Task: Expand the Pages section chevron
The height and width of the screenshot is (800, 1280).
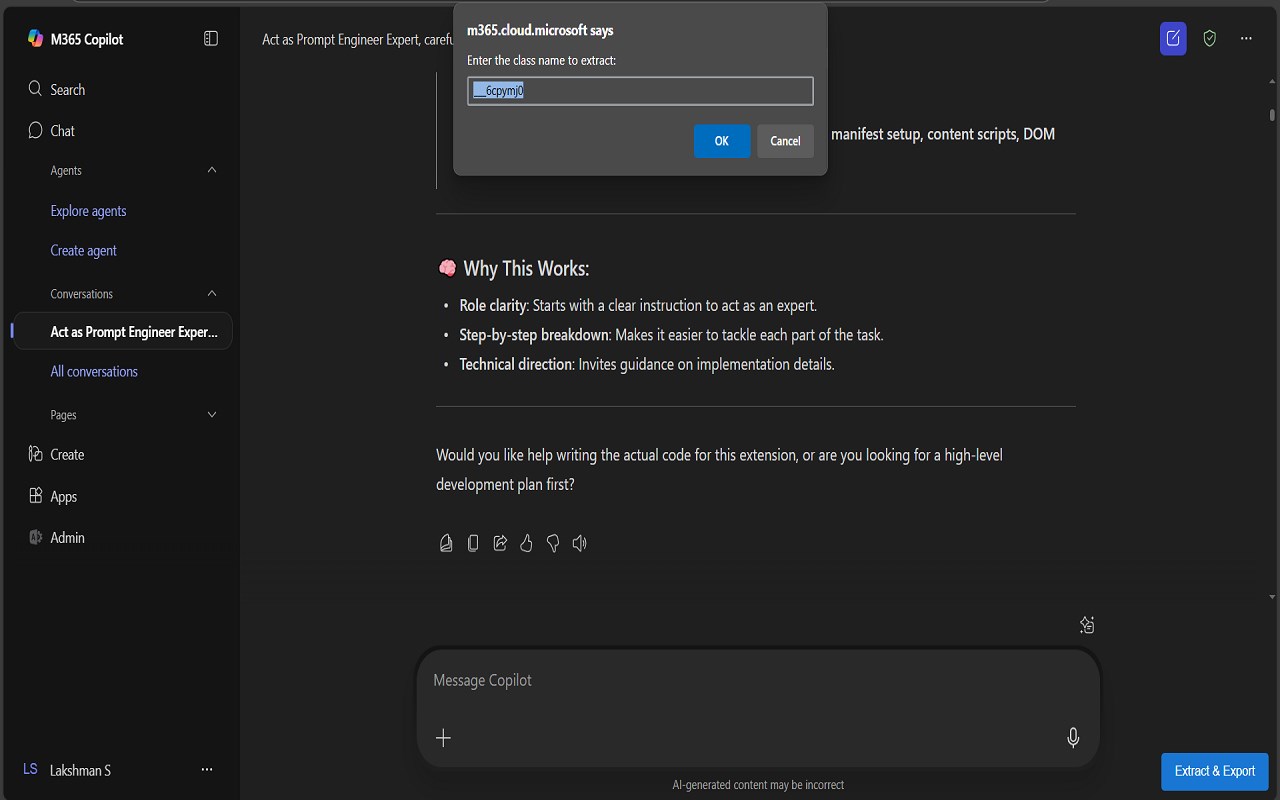Action: click(212, 414)
